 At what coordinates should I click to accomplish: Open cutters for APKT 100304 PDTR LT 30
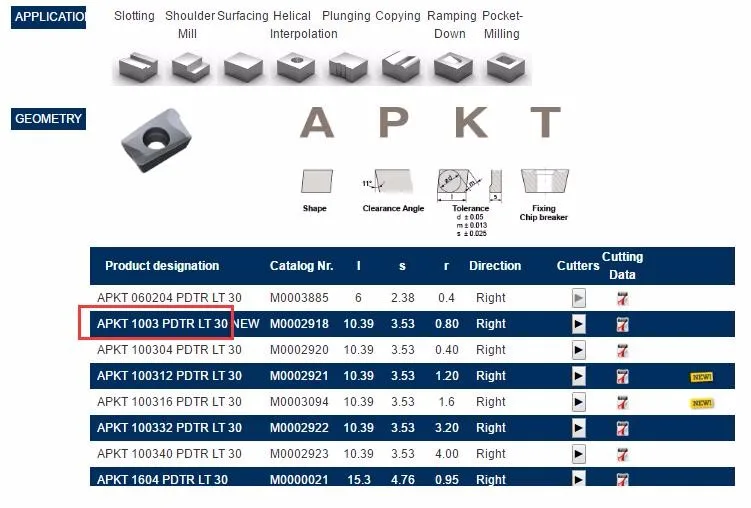[579, 350]
